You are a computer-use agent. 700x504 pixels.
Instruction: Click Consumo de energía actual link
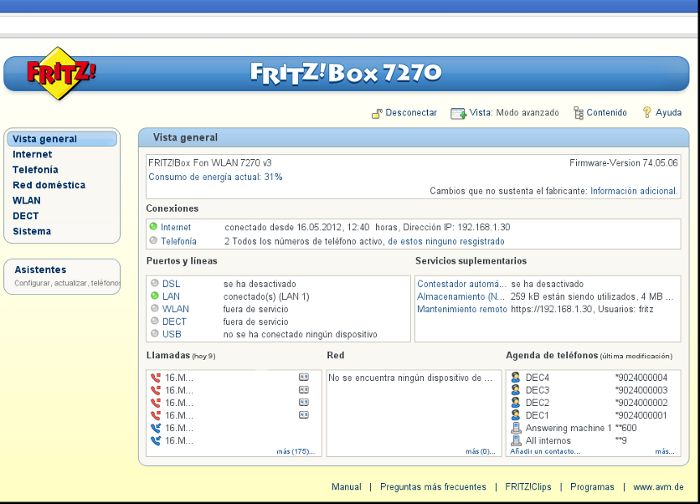pyautogui.click(x=215, y=176)
